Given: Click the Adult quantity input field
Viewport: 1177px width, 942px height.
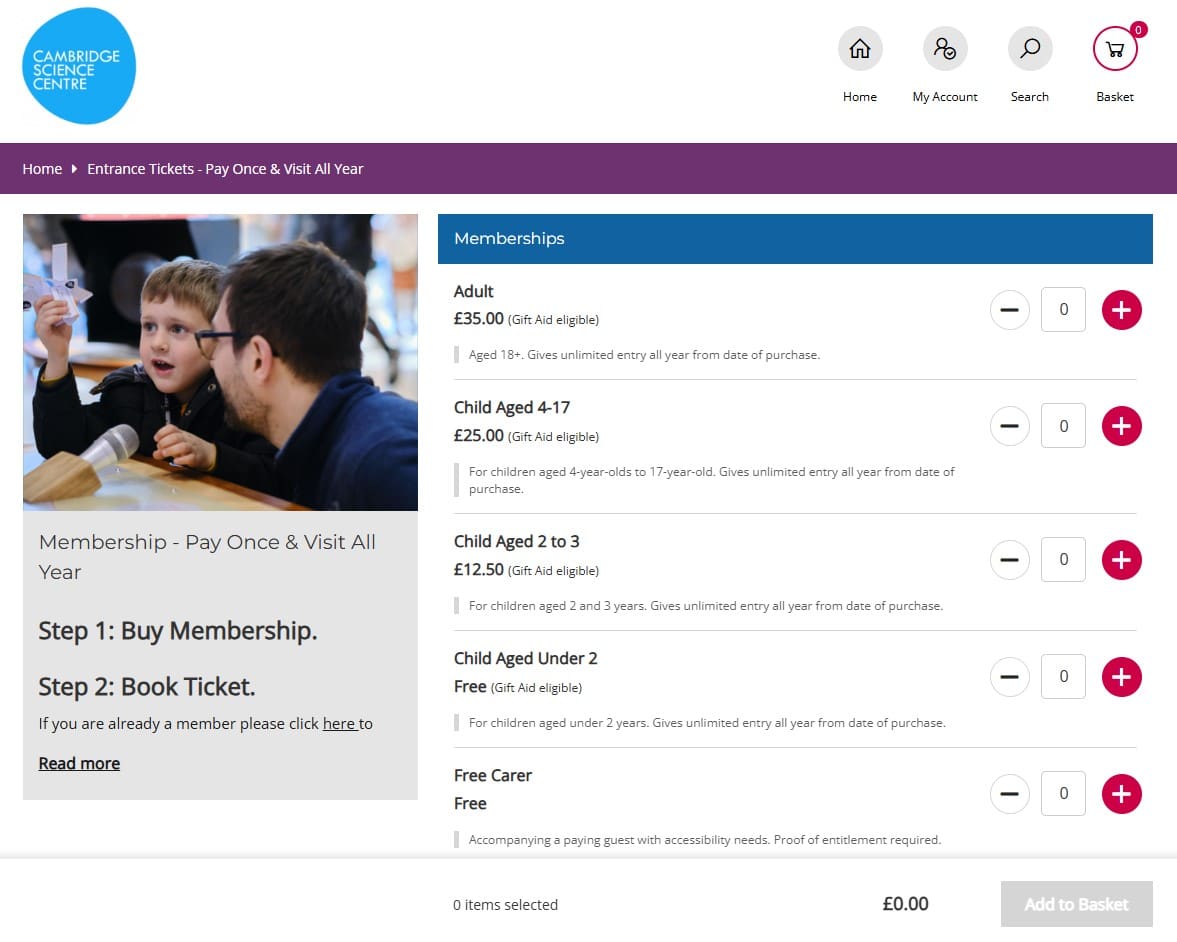Looking at the screenshot, I should 1063,310.
